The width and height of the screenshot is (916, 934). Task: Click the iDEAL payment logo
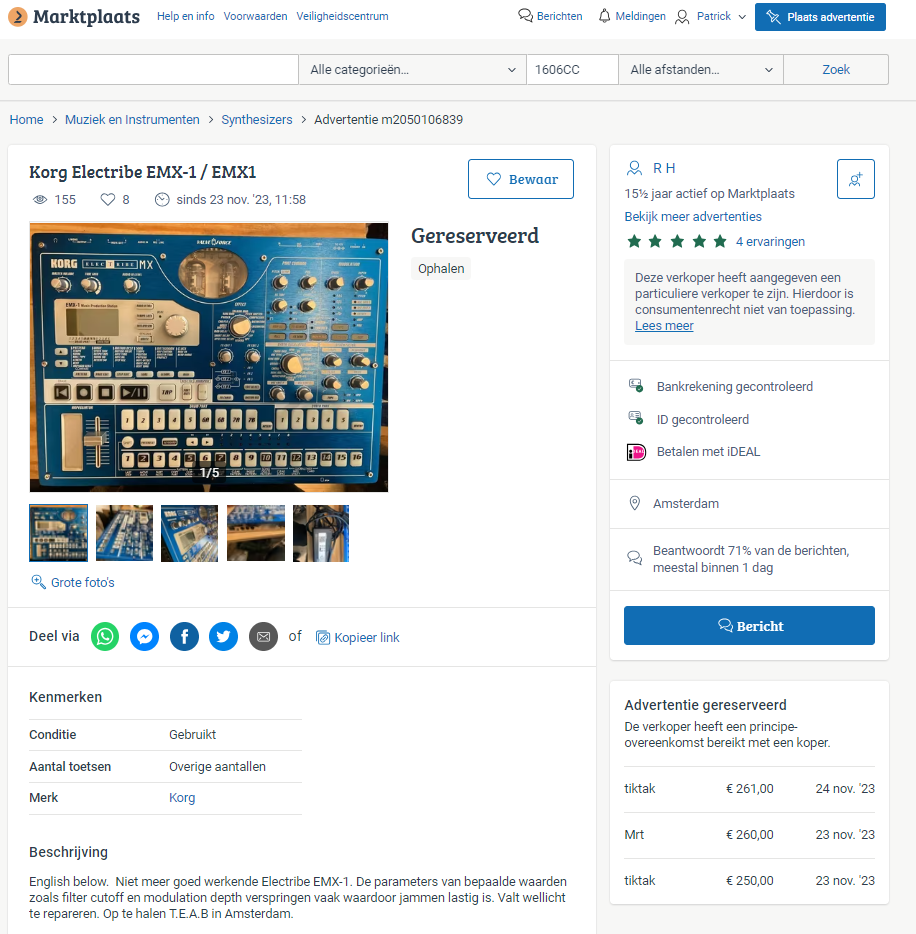(636, 452)
